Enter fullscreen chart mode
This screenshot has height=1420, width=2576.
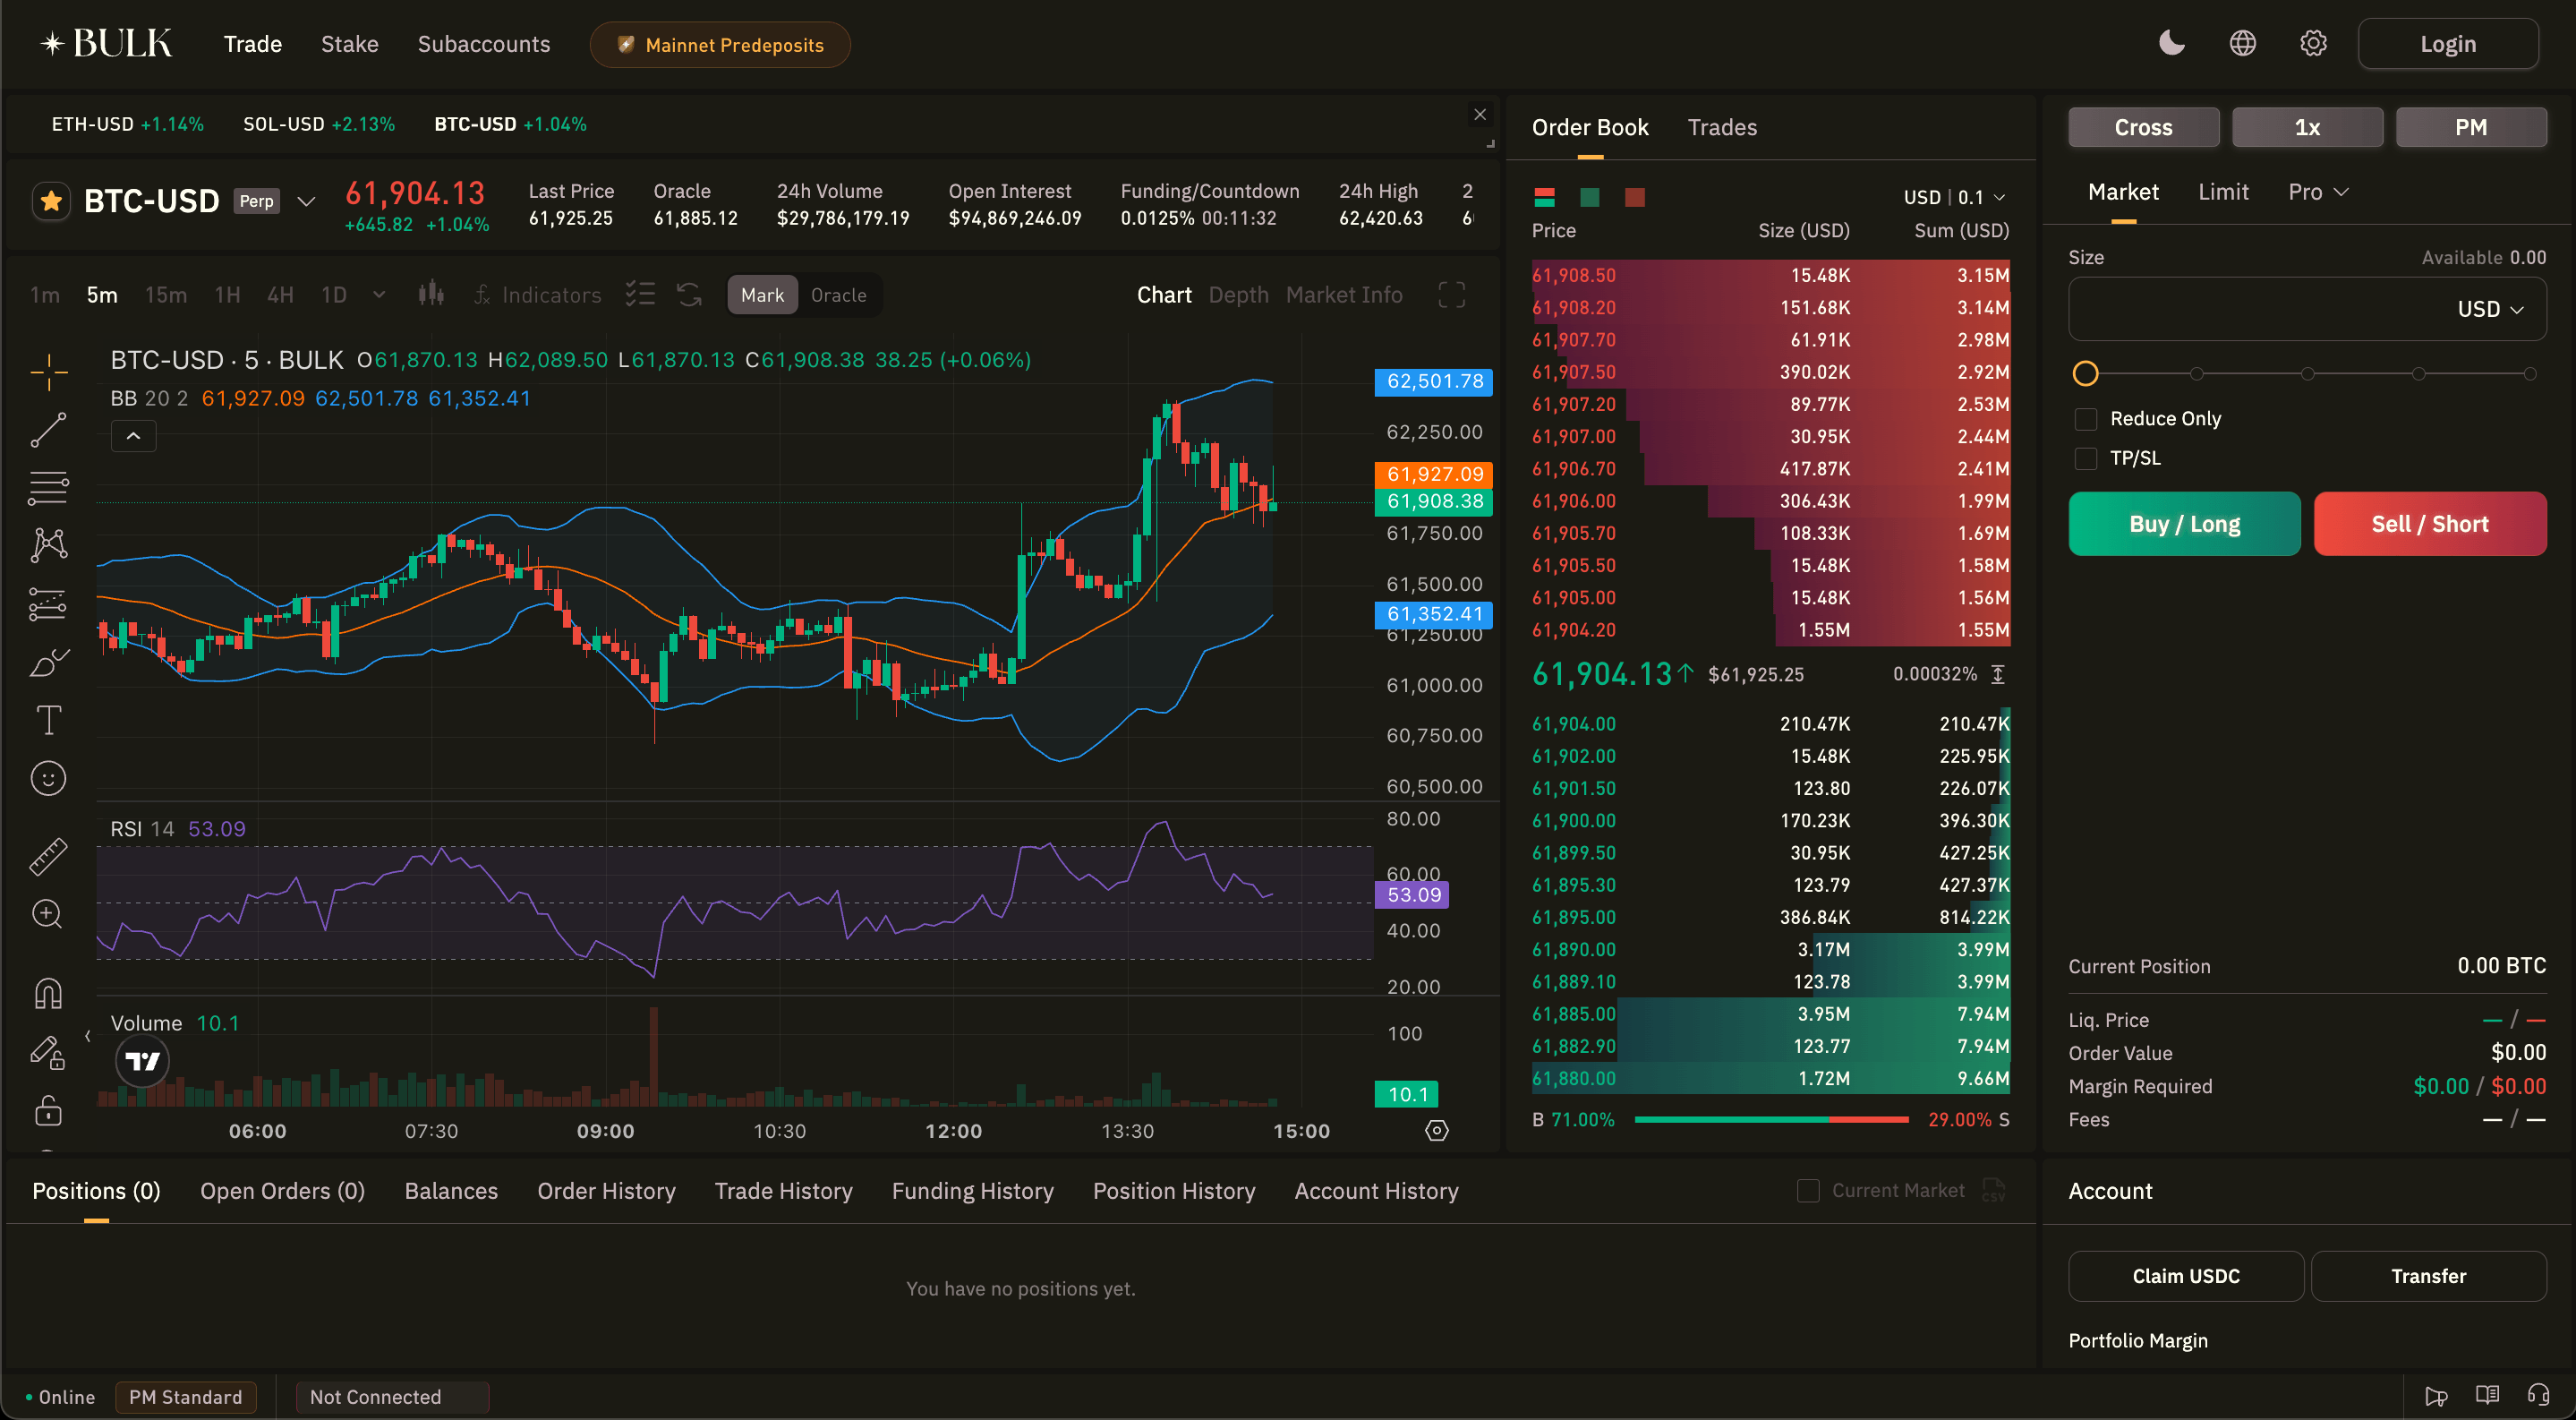1451,295
